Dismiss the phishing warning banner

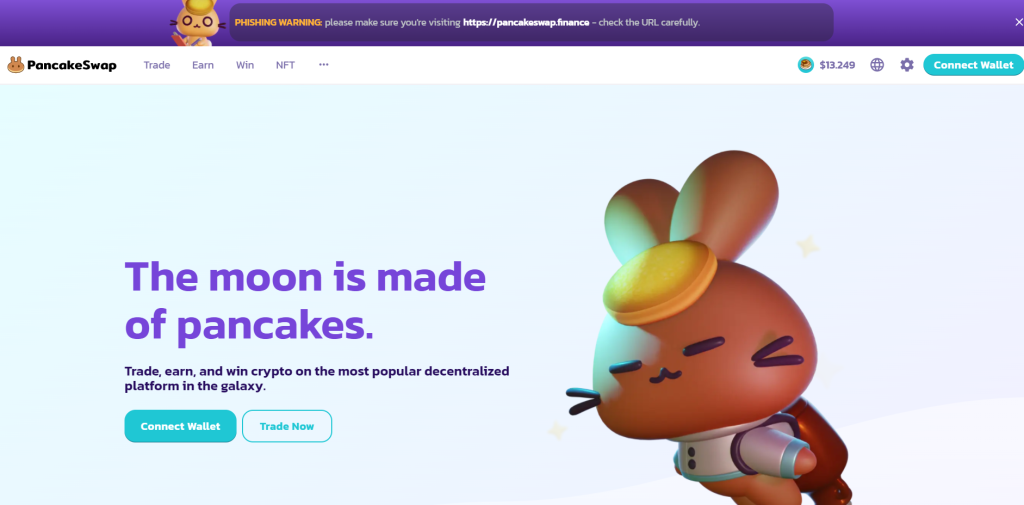coord(1018,22)
